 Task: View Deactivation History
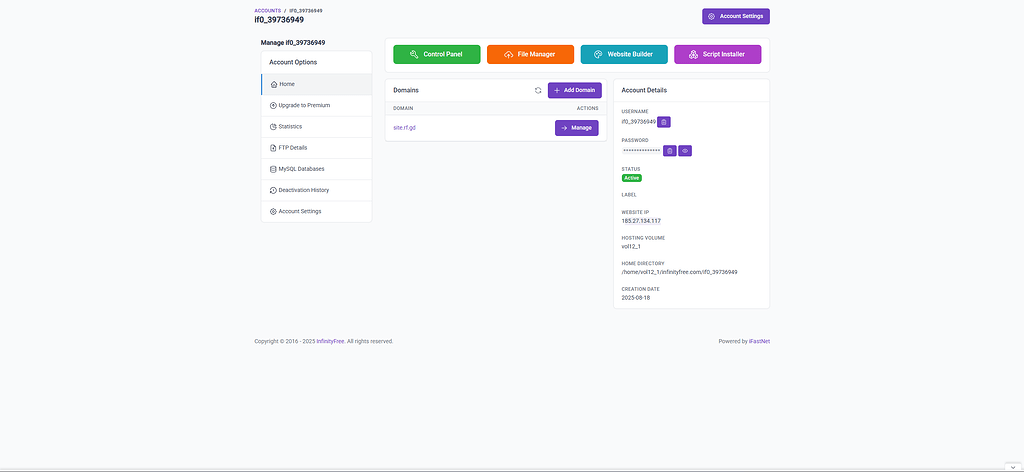pyautogui.click(x=317, y=190)
